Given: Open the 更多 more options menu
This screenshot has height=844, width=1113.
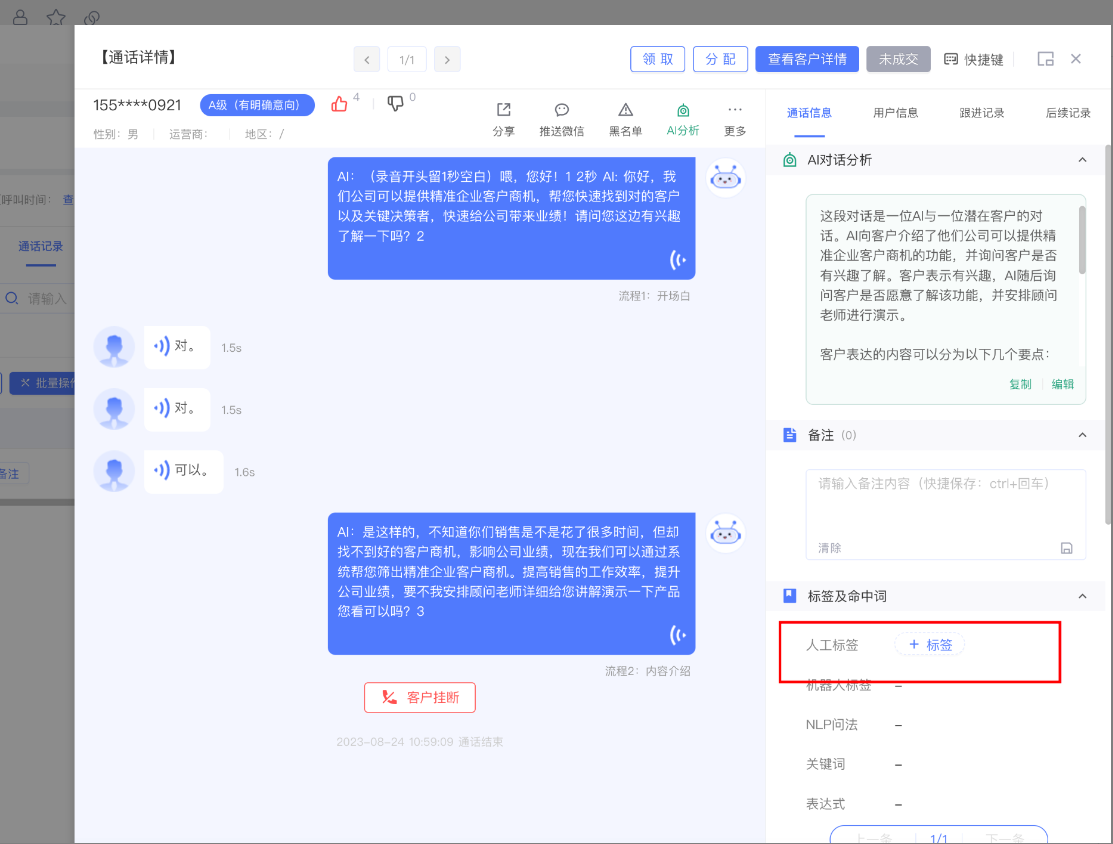Looking at the screenshot, I should tap(735, 110).
